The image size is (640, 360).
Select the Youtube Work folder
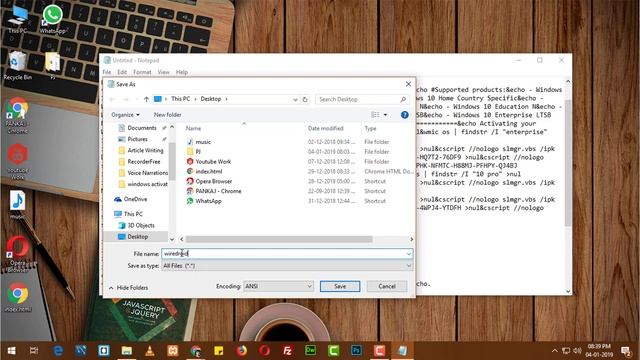(x=213, y=161)
